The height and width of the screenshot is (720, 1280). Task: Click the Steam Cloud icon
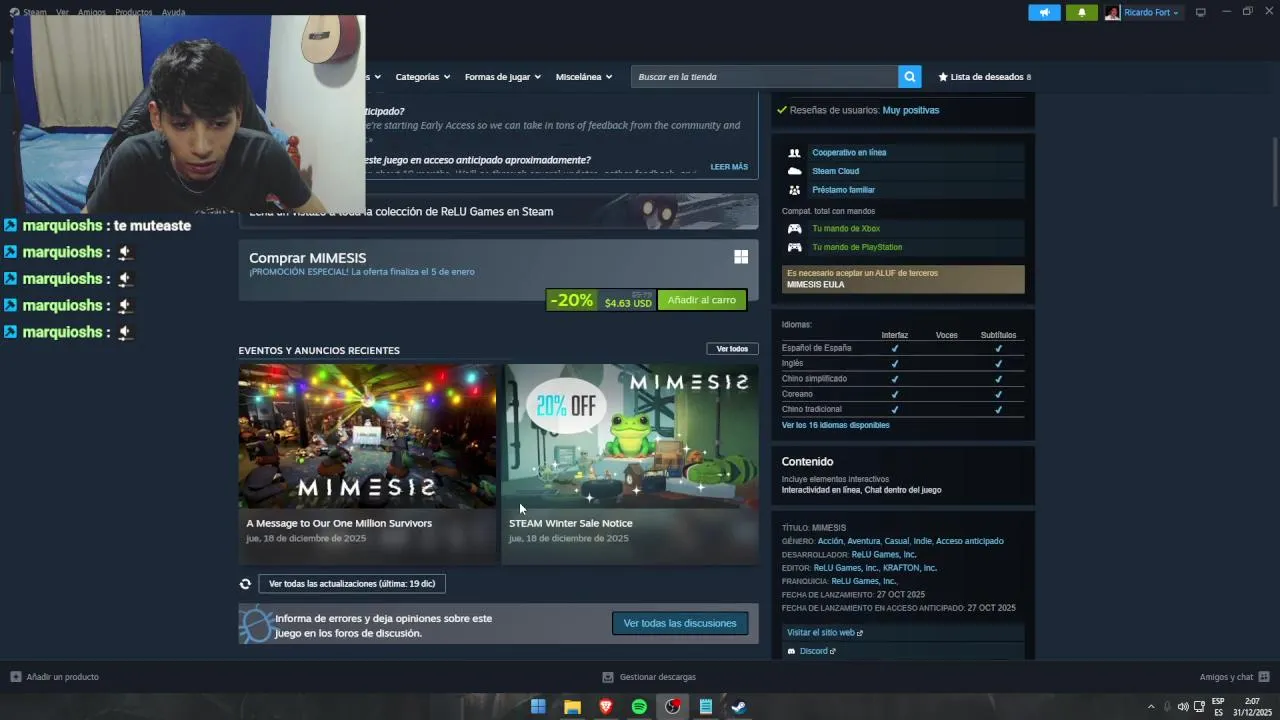pos(794,171)
